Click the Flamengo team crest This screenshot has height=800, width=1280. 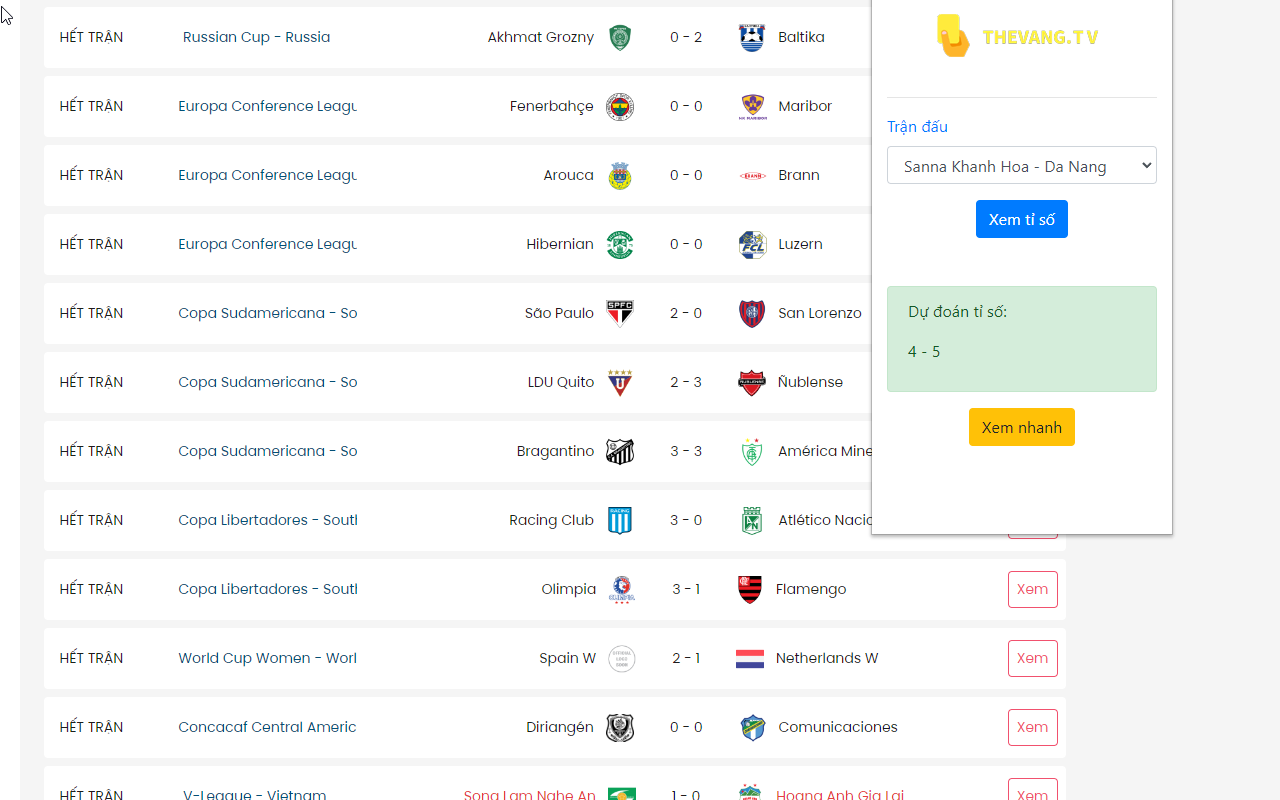[750, 590]
